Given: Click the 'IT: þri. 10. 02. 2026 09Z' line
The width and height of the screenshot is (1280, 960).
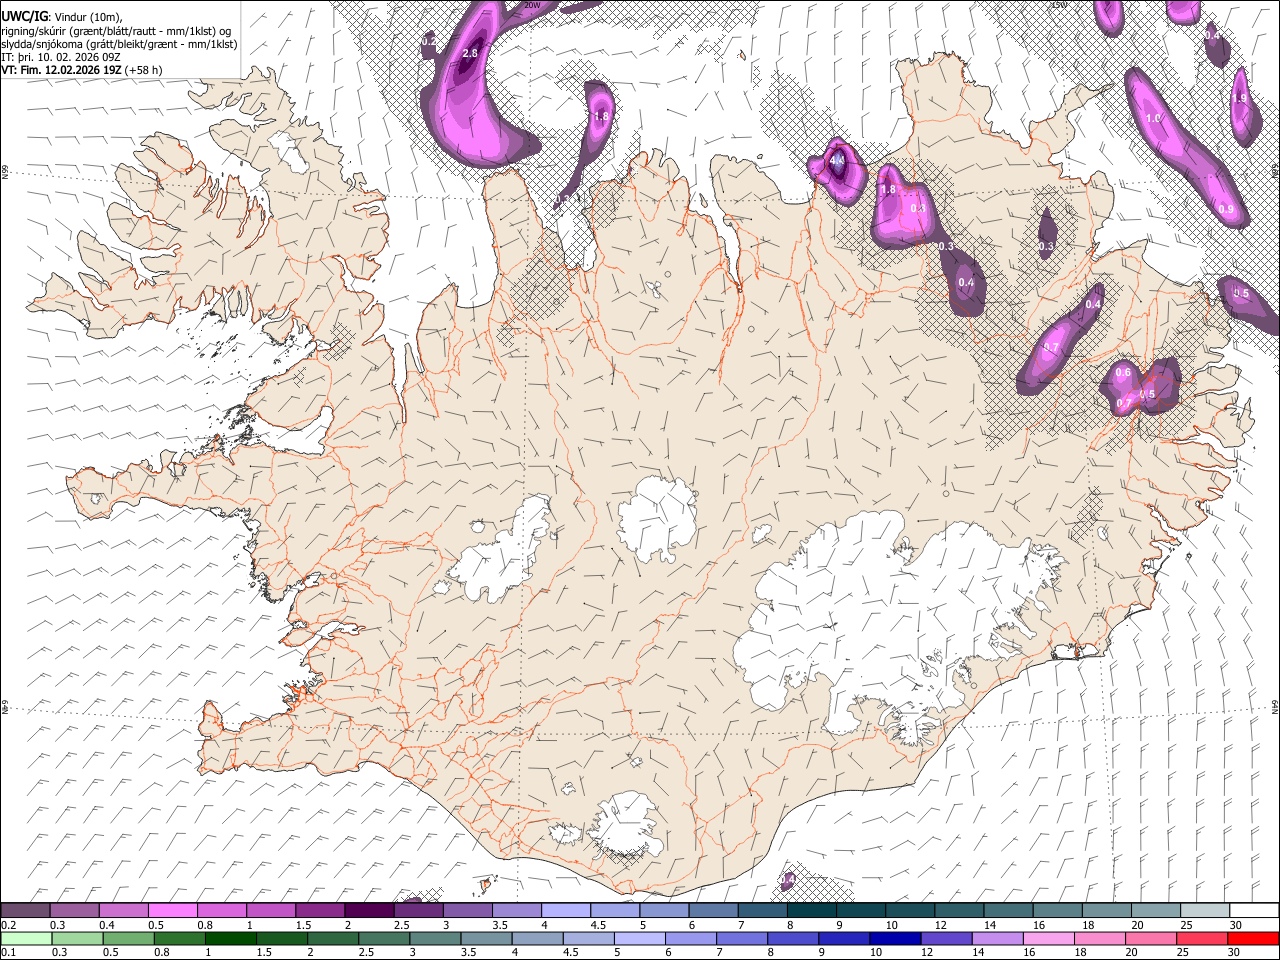Looking at the screenshot, I should [61, 56].
